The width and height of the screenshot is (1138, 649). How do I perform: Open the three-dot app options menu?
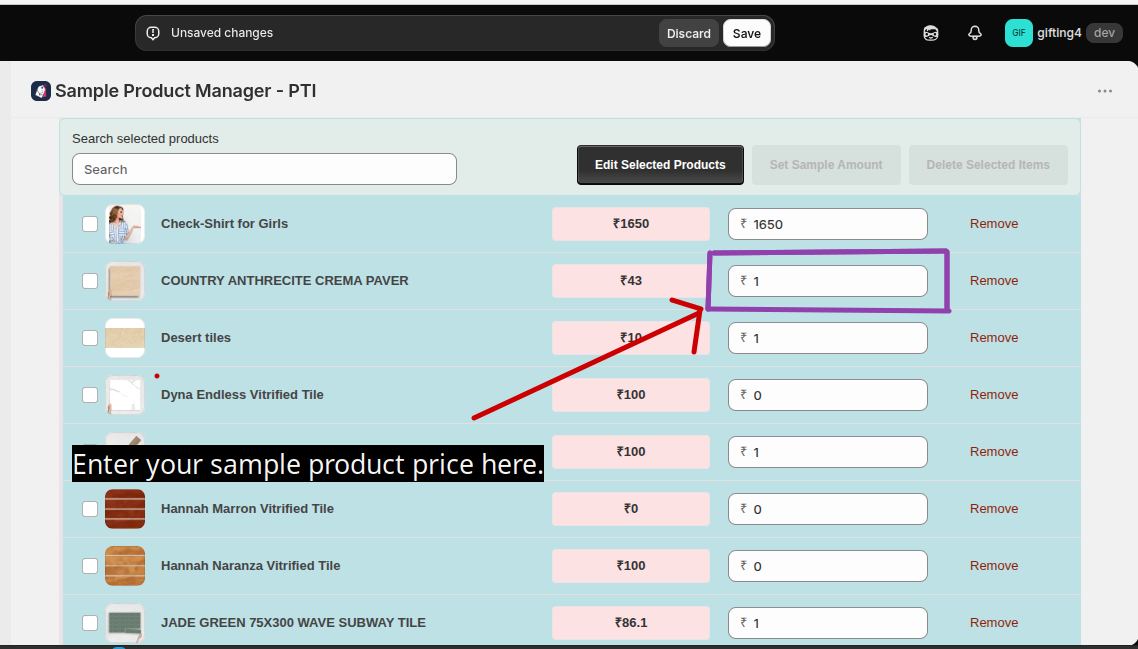click(1105, 91)
